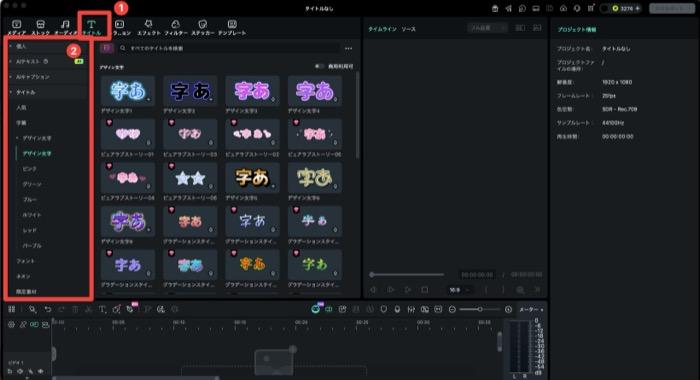
Task: Select the デザイン文字2 dark blue thumbnail
Action: point(190,91)
